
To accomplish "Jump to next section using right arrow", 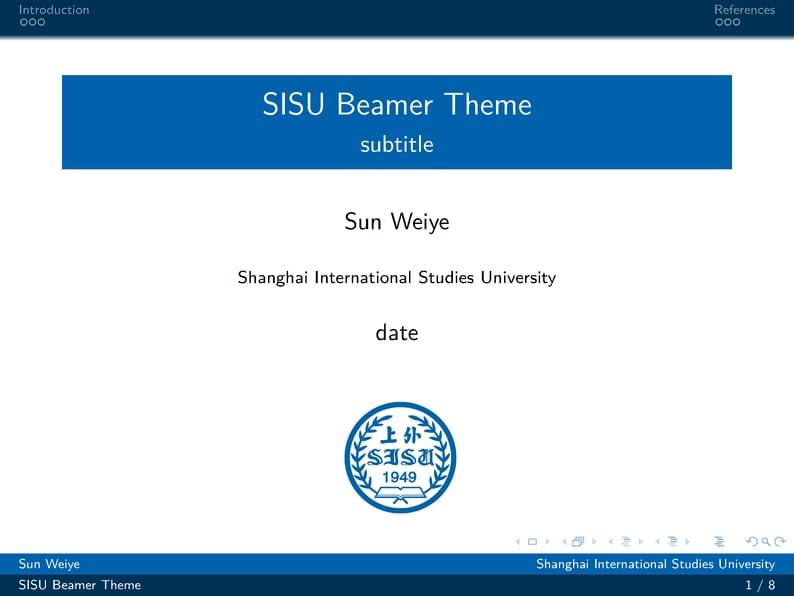I will point(687,542).
